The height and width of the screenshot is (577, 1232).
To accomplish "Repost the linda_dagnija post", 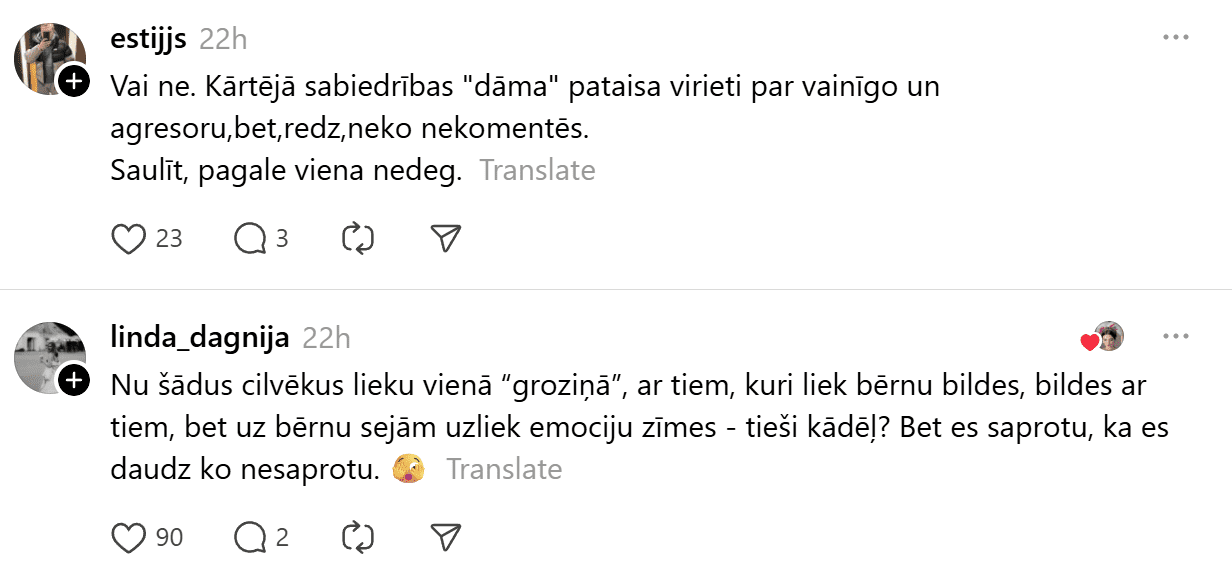I will click(x=357, y=538).
